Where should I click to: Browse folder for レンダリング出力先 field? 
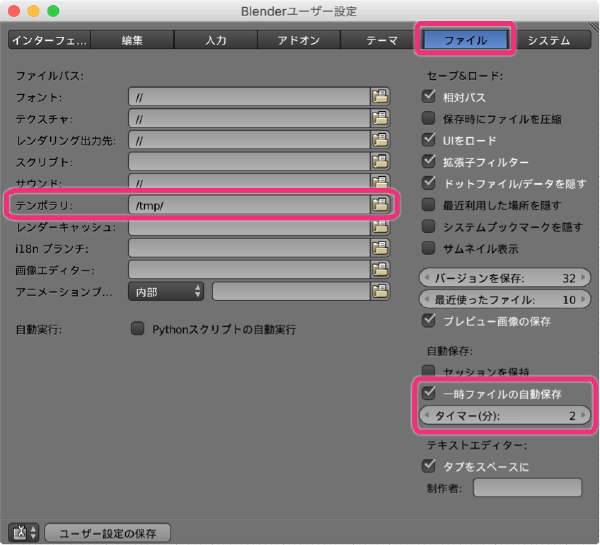[x=380, y=140]
